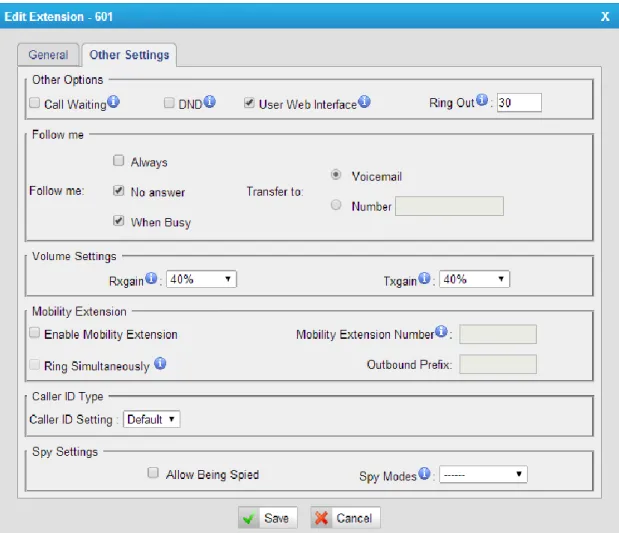The image size is (619, 533).
Task: Toggle the DND checkbox
Action: [x=169, y=103]
